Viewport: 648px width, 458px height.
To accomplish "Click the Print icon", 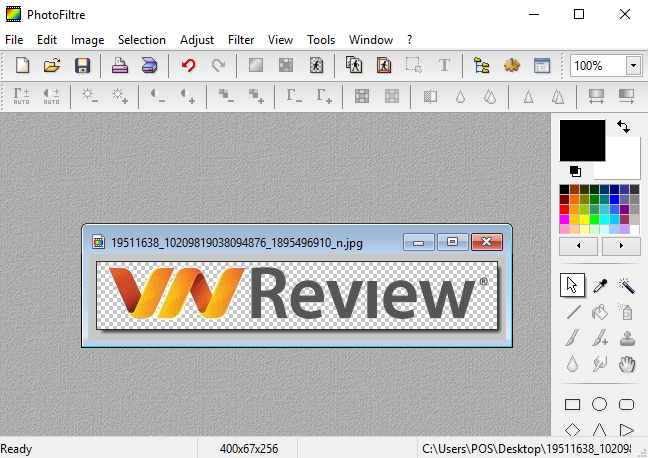I will (119, 66).
